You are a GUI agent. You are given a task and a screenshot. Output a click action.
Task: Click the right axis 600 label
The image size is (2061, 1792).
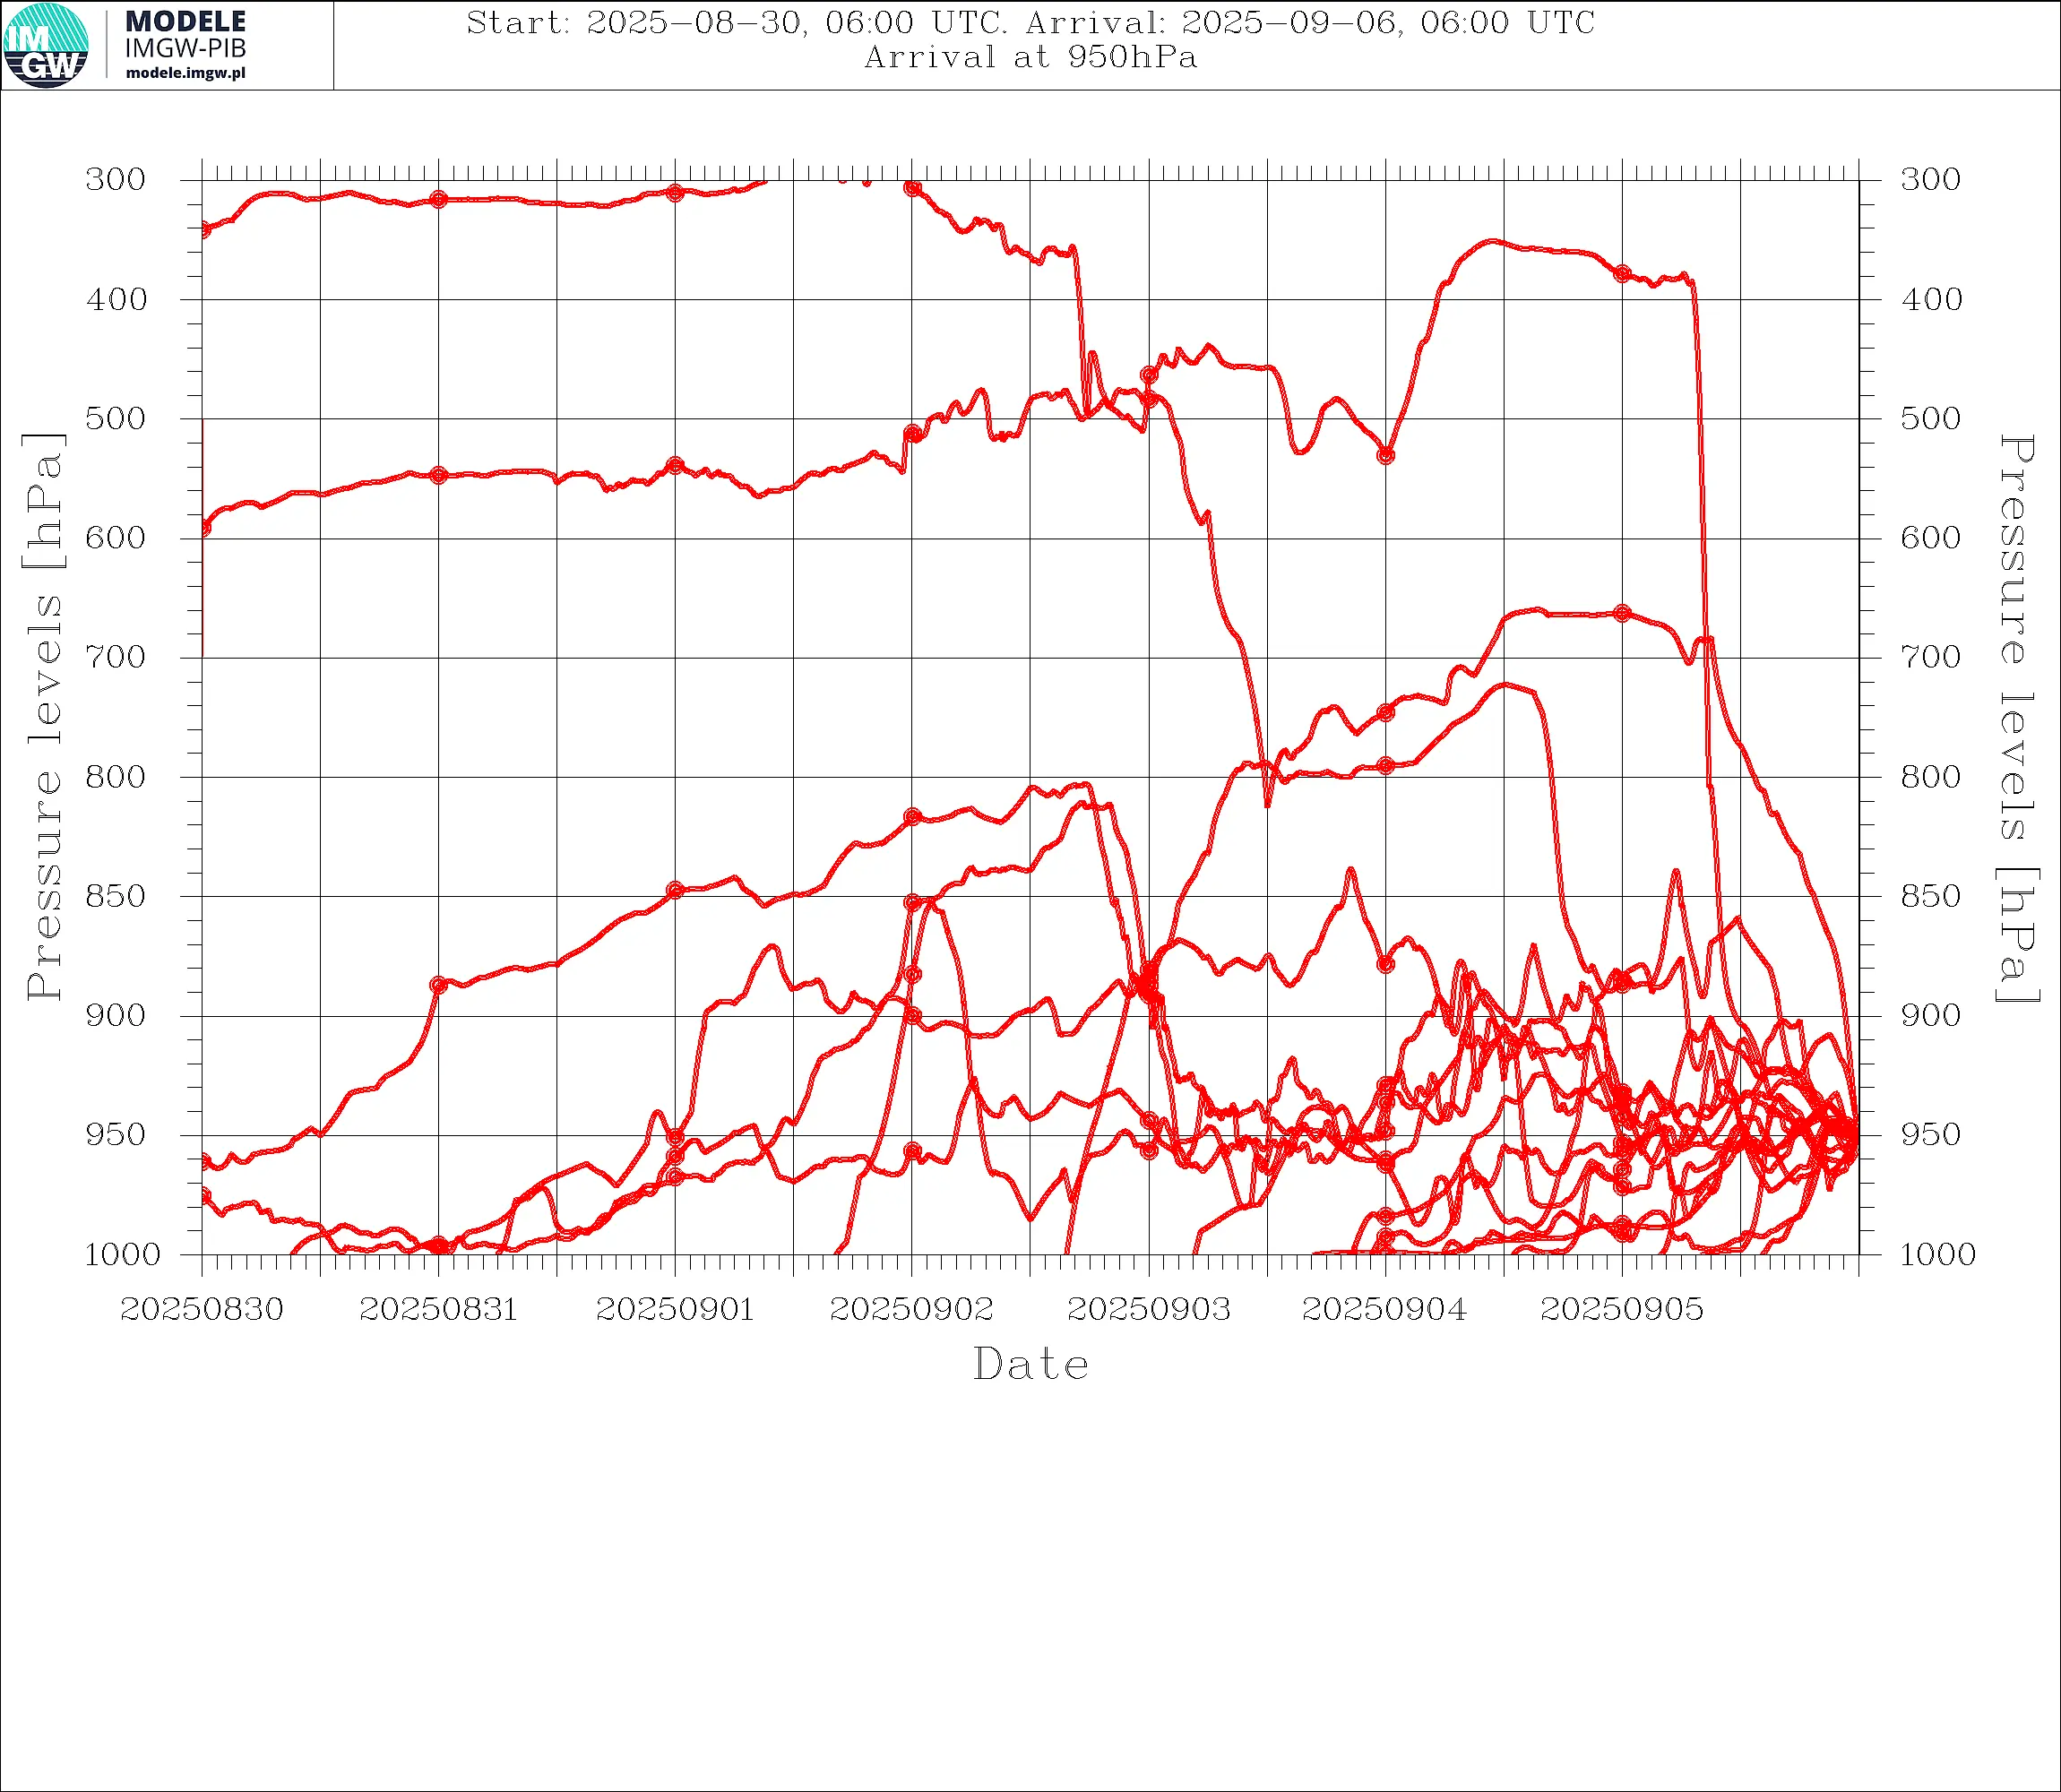[x=1931, y=538]
